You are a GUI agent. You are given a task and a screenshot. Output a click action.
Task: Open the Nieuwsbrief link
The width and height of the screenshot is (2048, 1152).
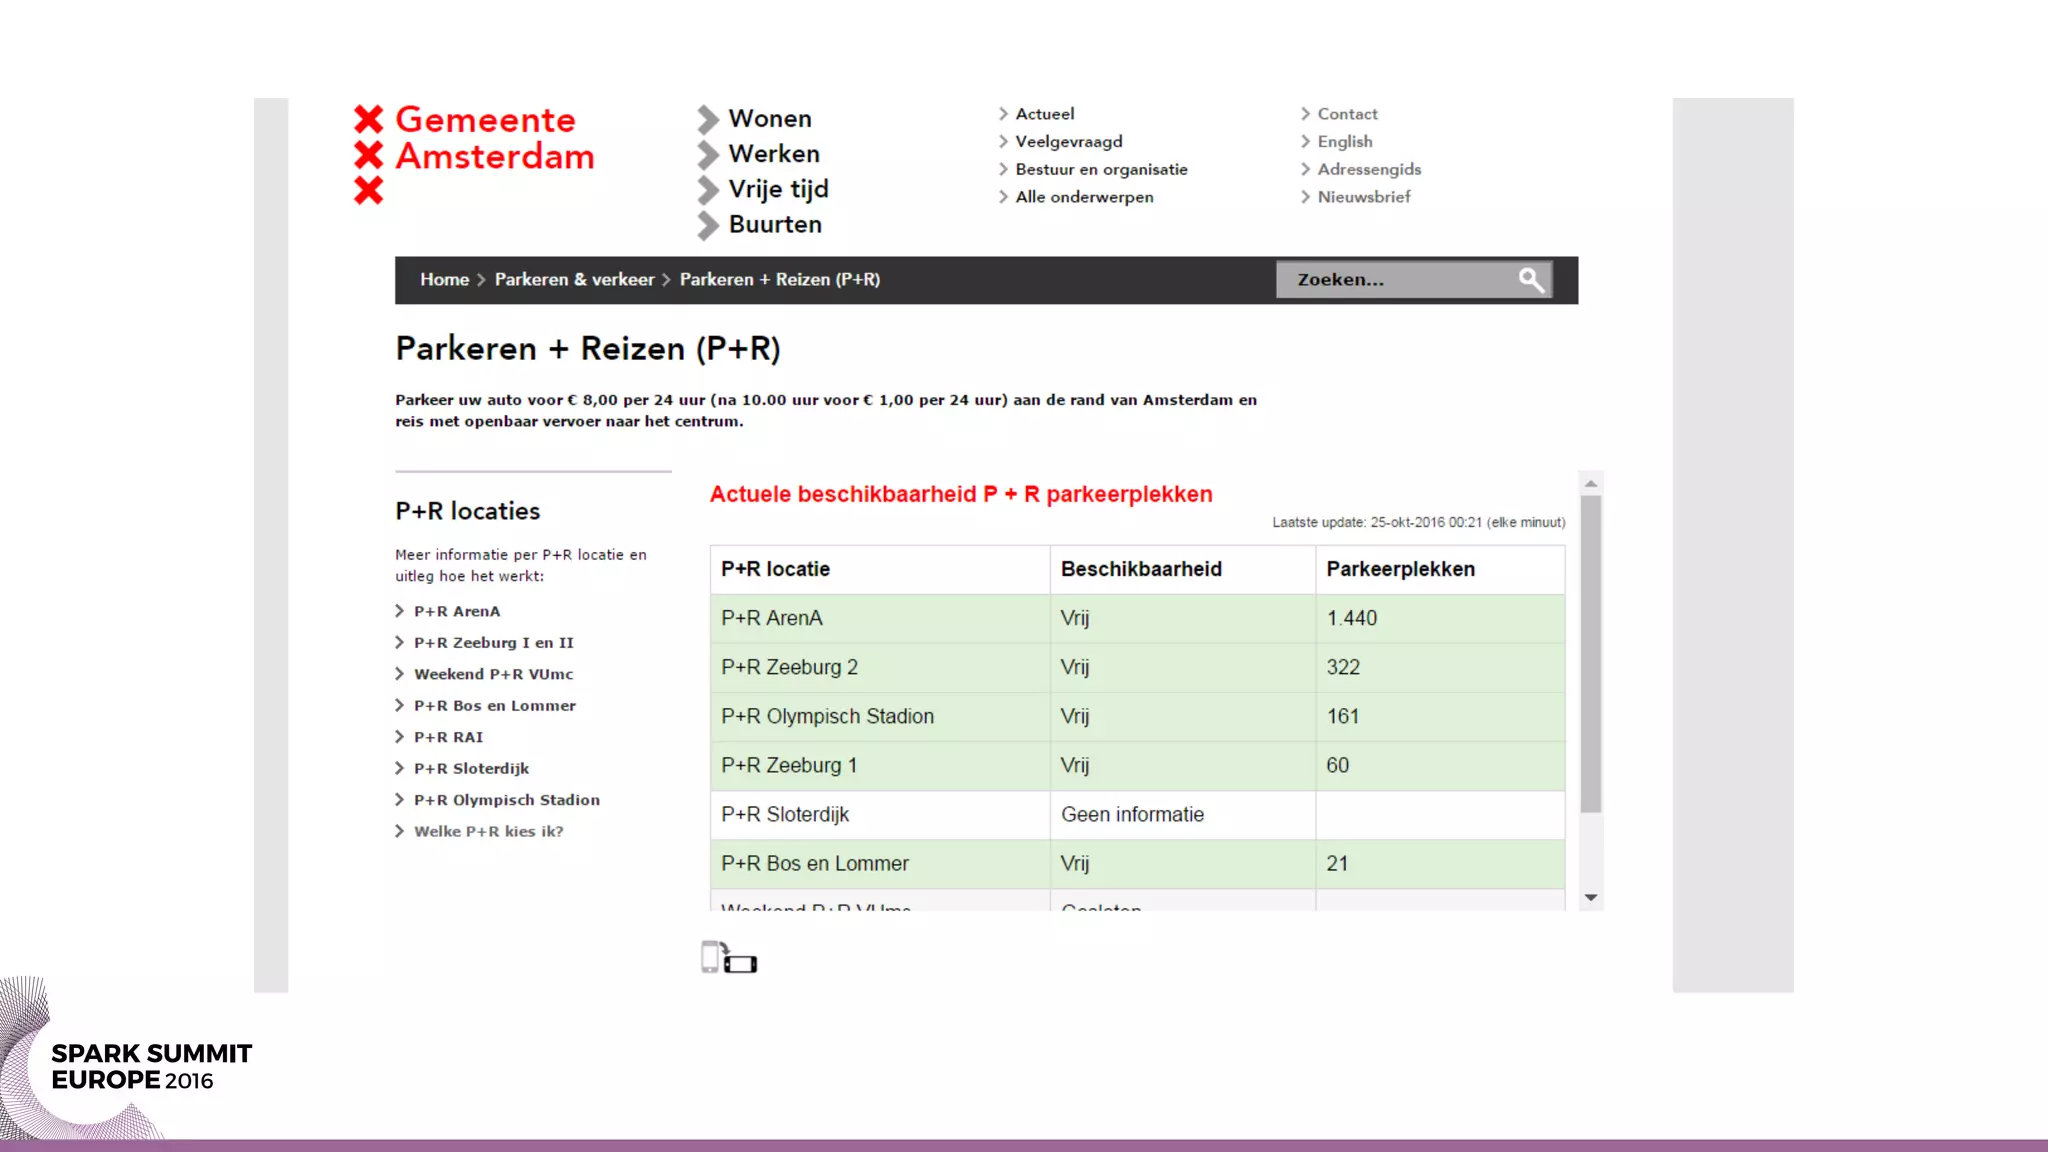[1363, 197]
